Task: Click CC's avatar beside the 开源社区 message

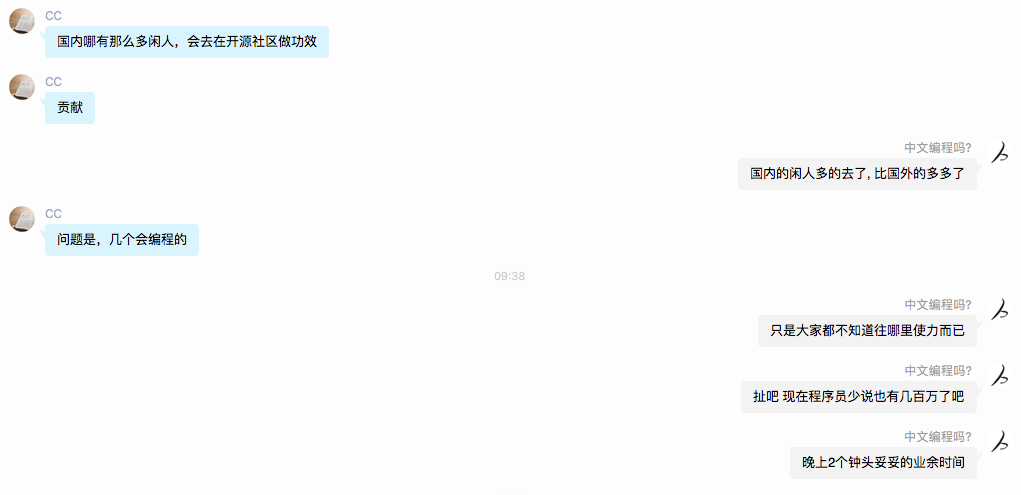Action: [21, 21]
